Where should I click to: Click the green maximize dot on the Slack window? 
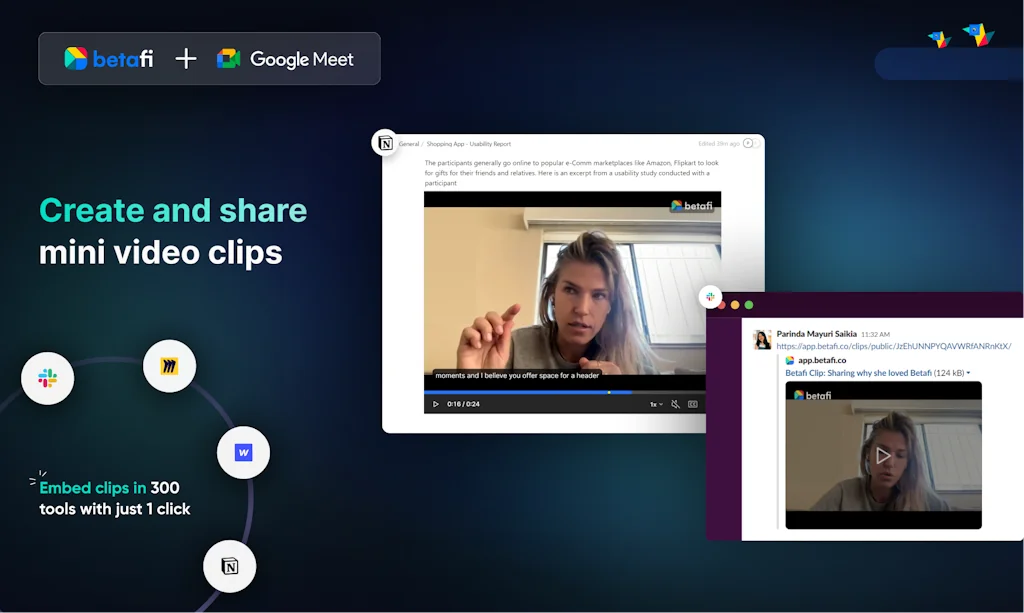tap(749, 305)
